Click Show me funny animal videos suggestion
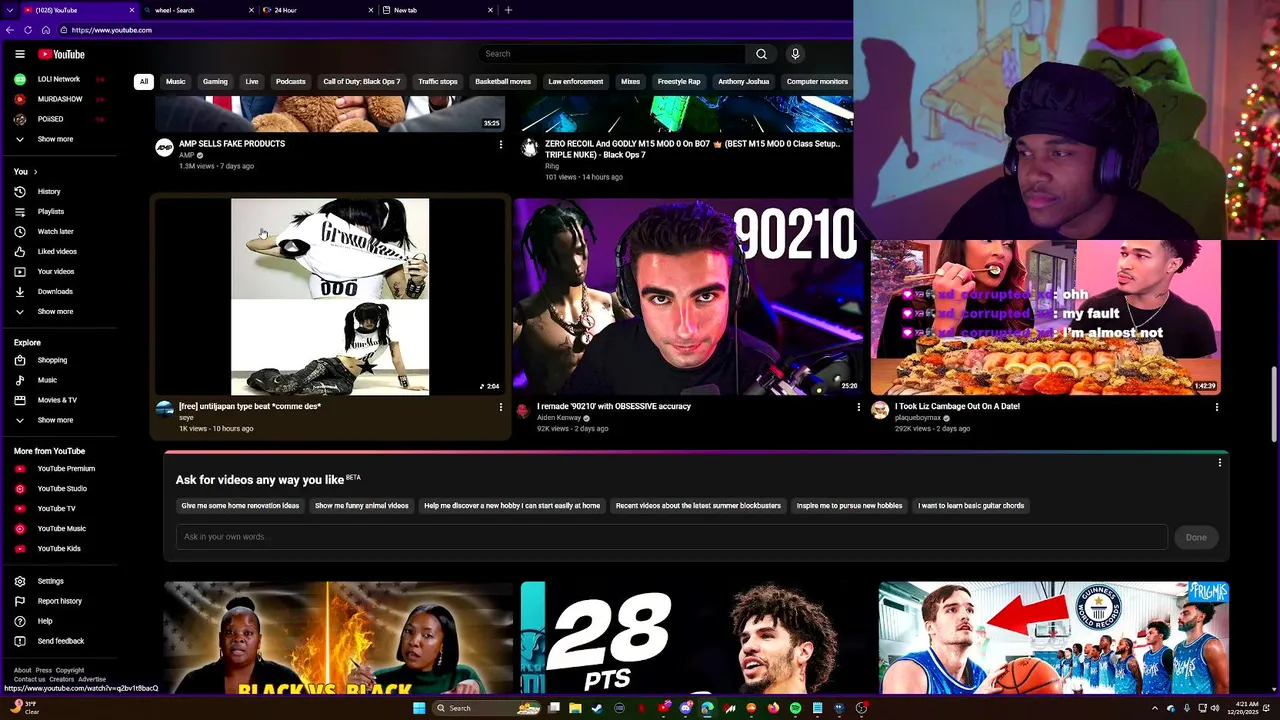 point(362,506)
